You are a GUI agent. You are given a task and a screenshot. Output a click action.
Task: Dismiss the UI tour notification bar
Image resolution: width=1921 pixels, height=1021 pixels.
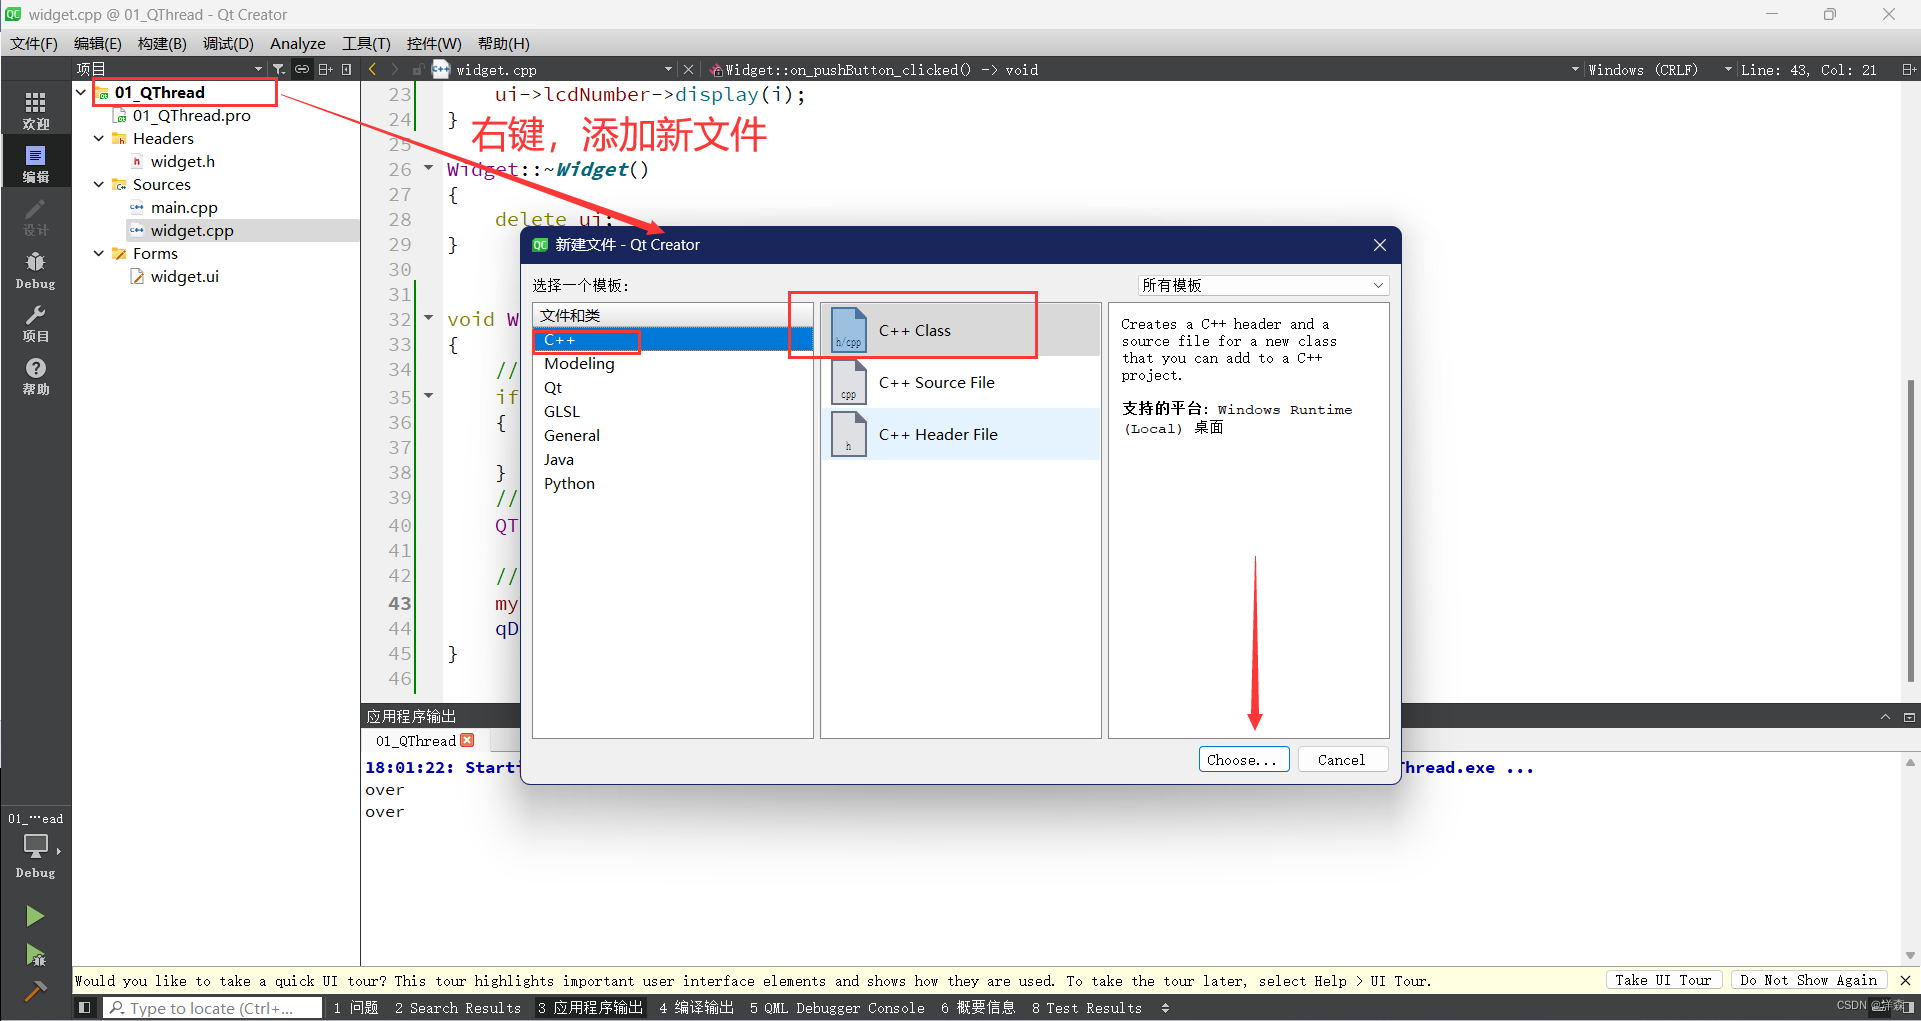click(x=1905, y=980)
